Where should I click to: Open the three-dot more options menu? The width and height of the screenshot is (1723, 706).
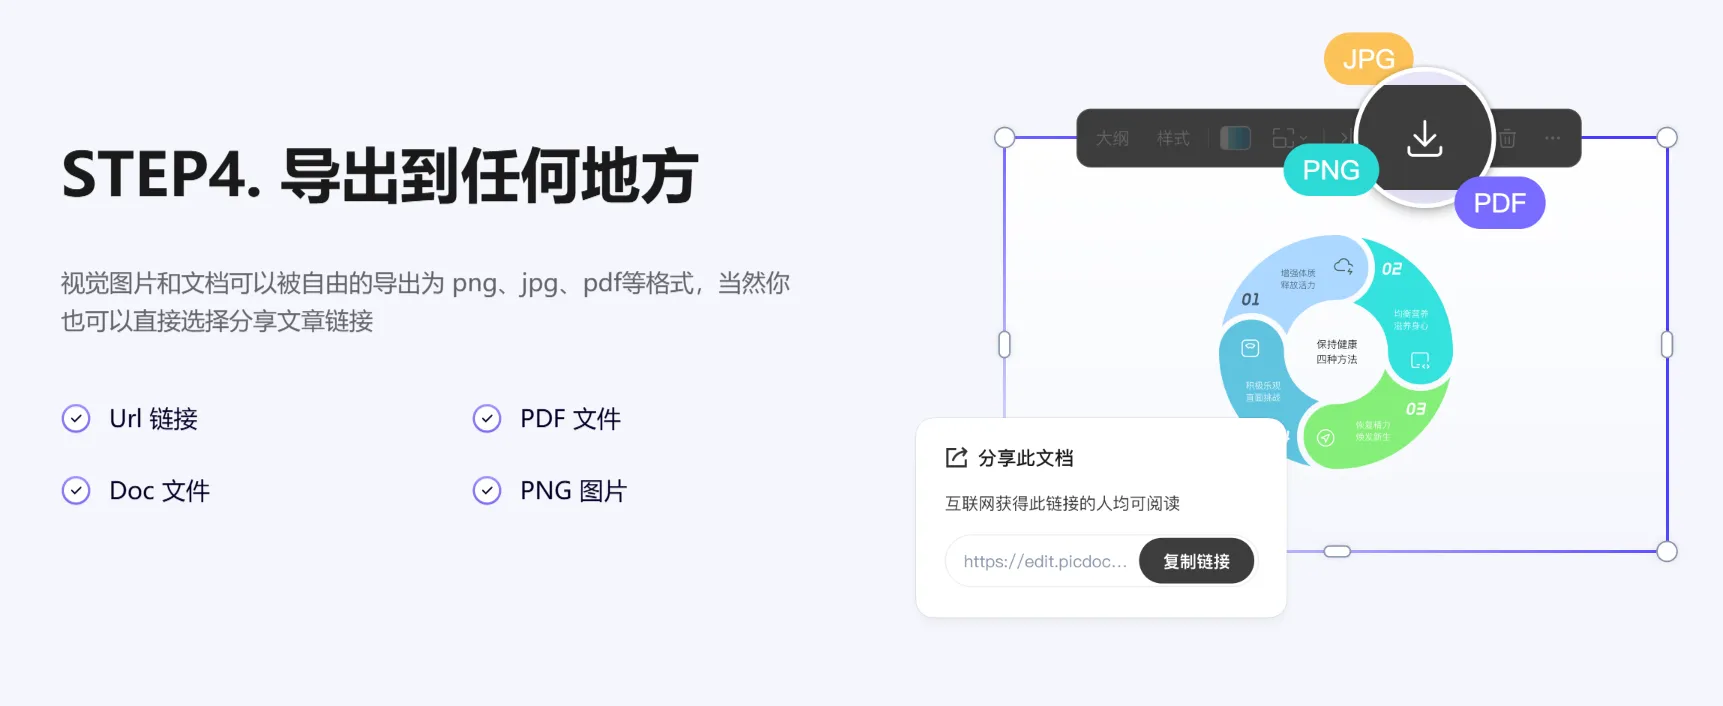[1552, 138]
